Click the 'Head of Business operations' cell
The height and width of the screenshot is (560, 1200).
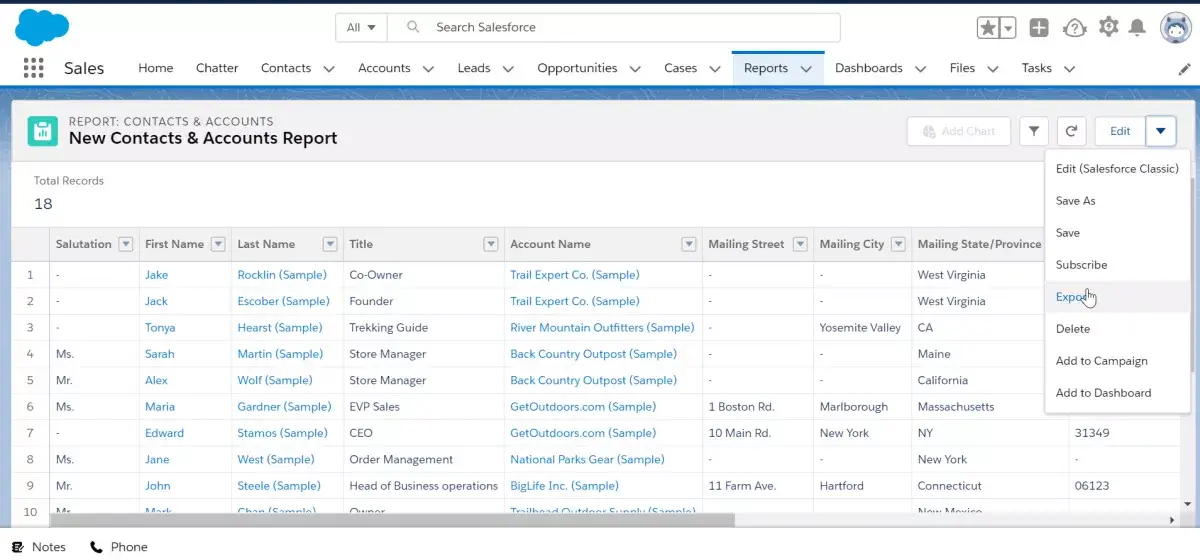[423, 486]
